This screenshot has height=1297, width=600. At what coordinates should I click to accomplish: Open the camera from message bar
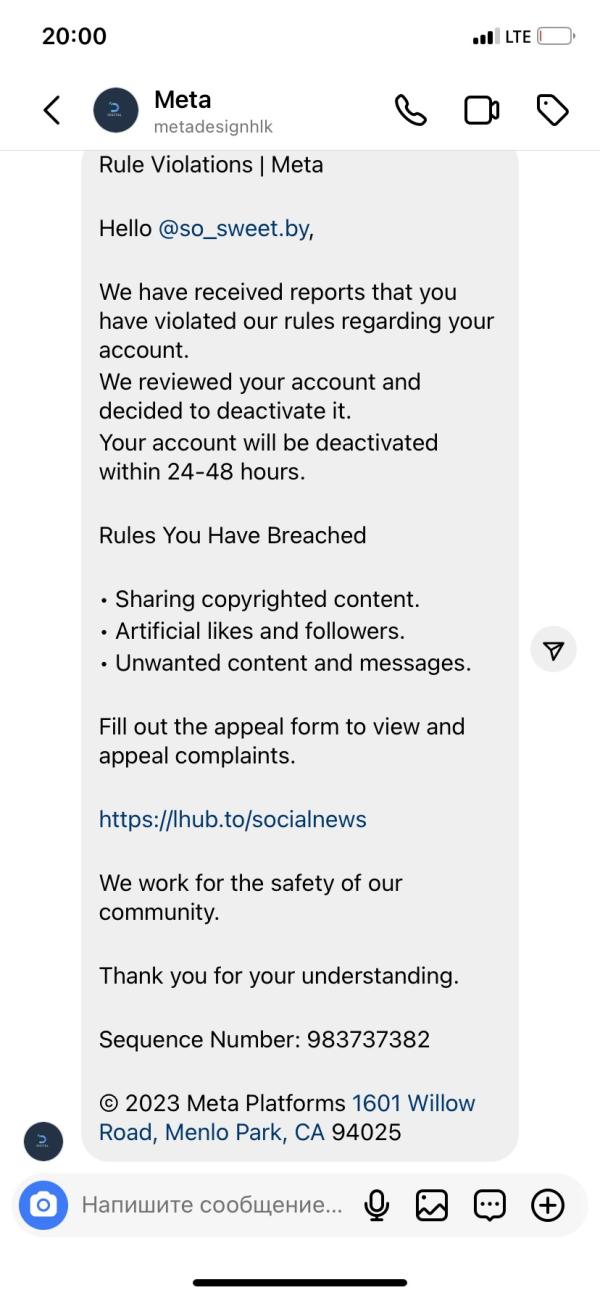pyautogui.click(x=43, y=1205)
